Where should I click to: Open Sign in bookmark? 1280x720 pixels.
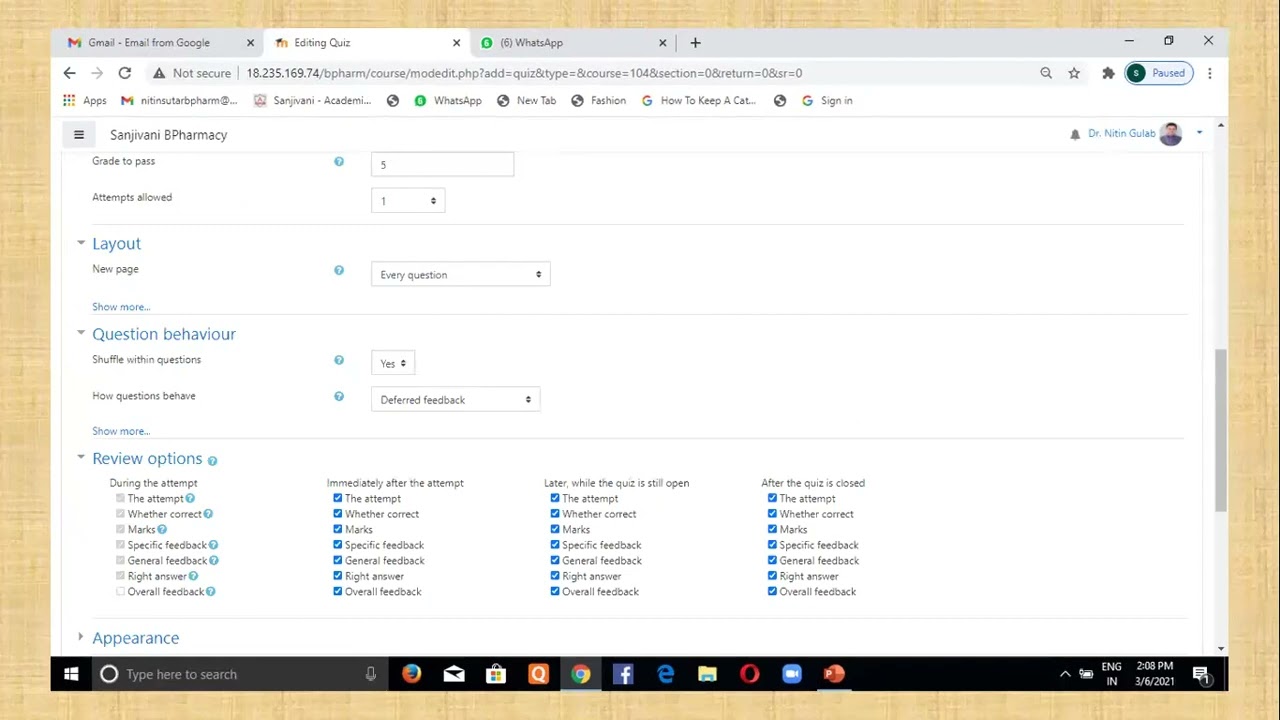click(827, 100)
